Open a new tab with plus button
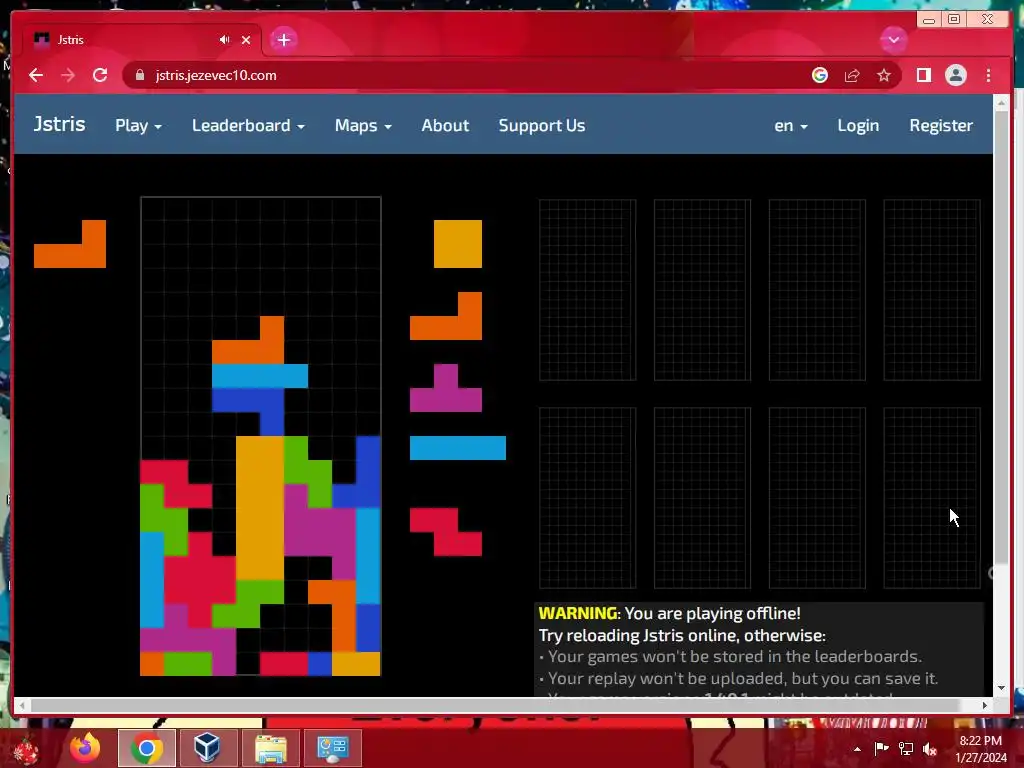Image resolution: width=1024 pixels, height=768 pixels. point(283,40)
